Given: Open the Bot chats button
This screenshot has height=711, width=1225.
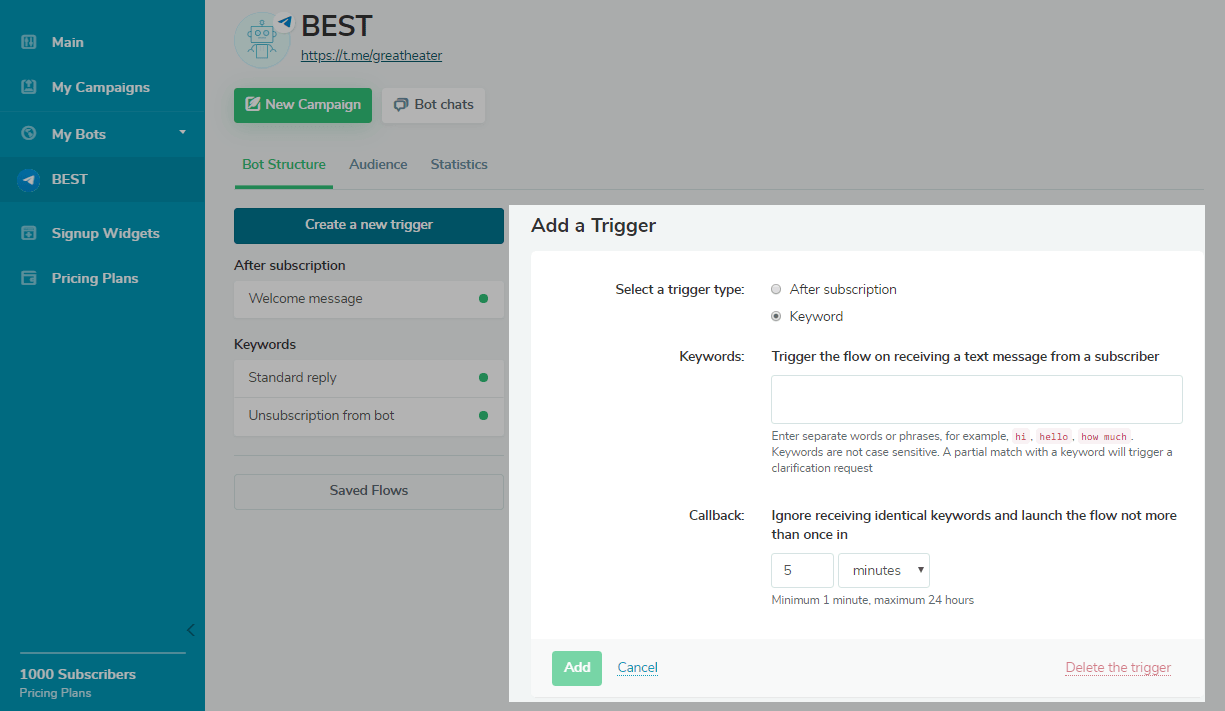Looking at the screenshot, I should [x=433, y=105].
